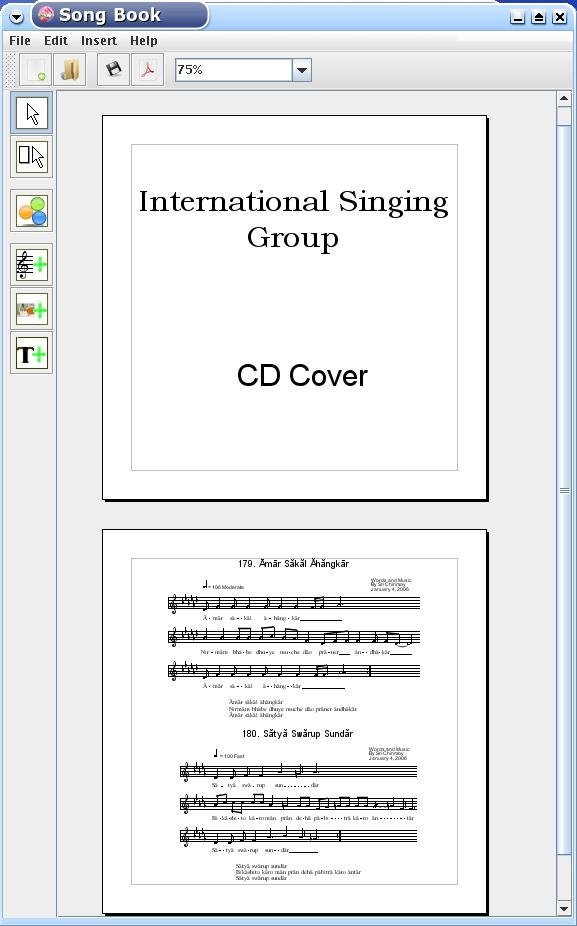Open a book file from toolbar
577x926 pixels.
(70, 70)
